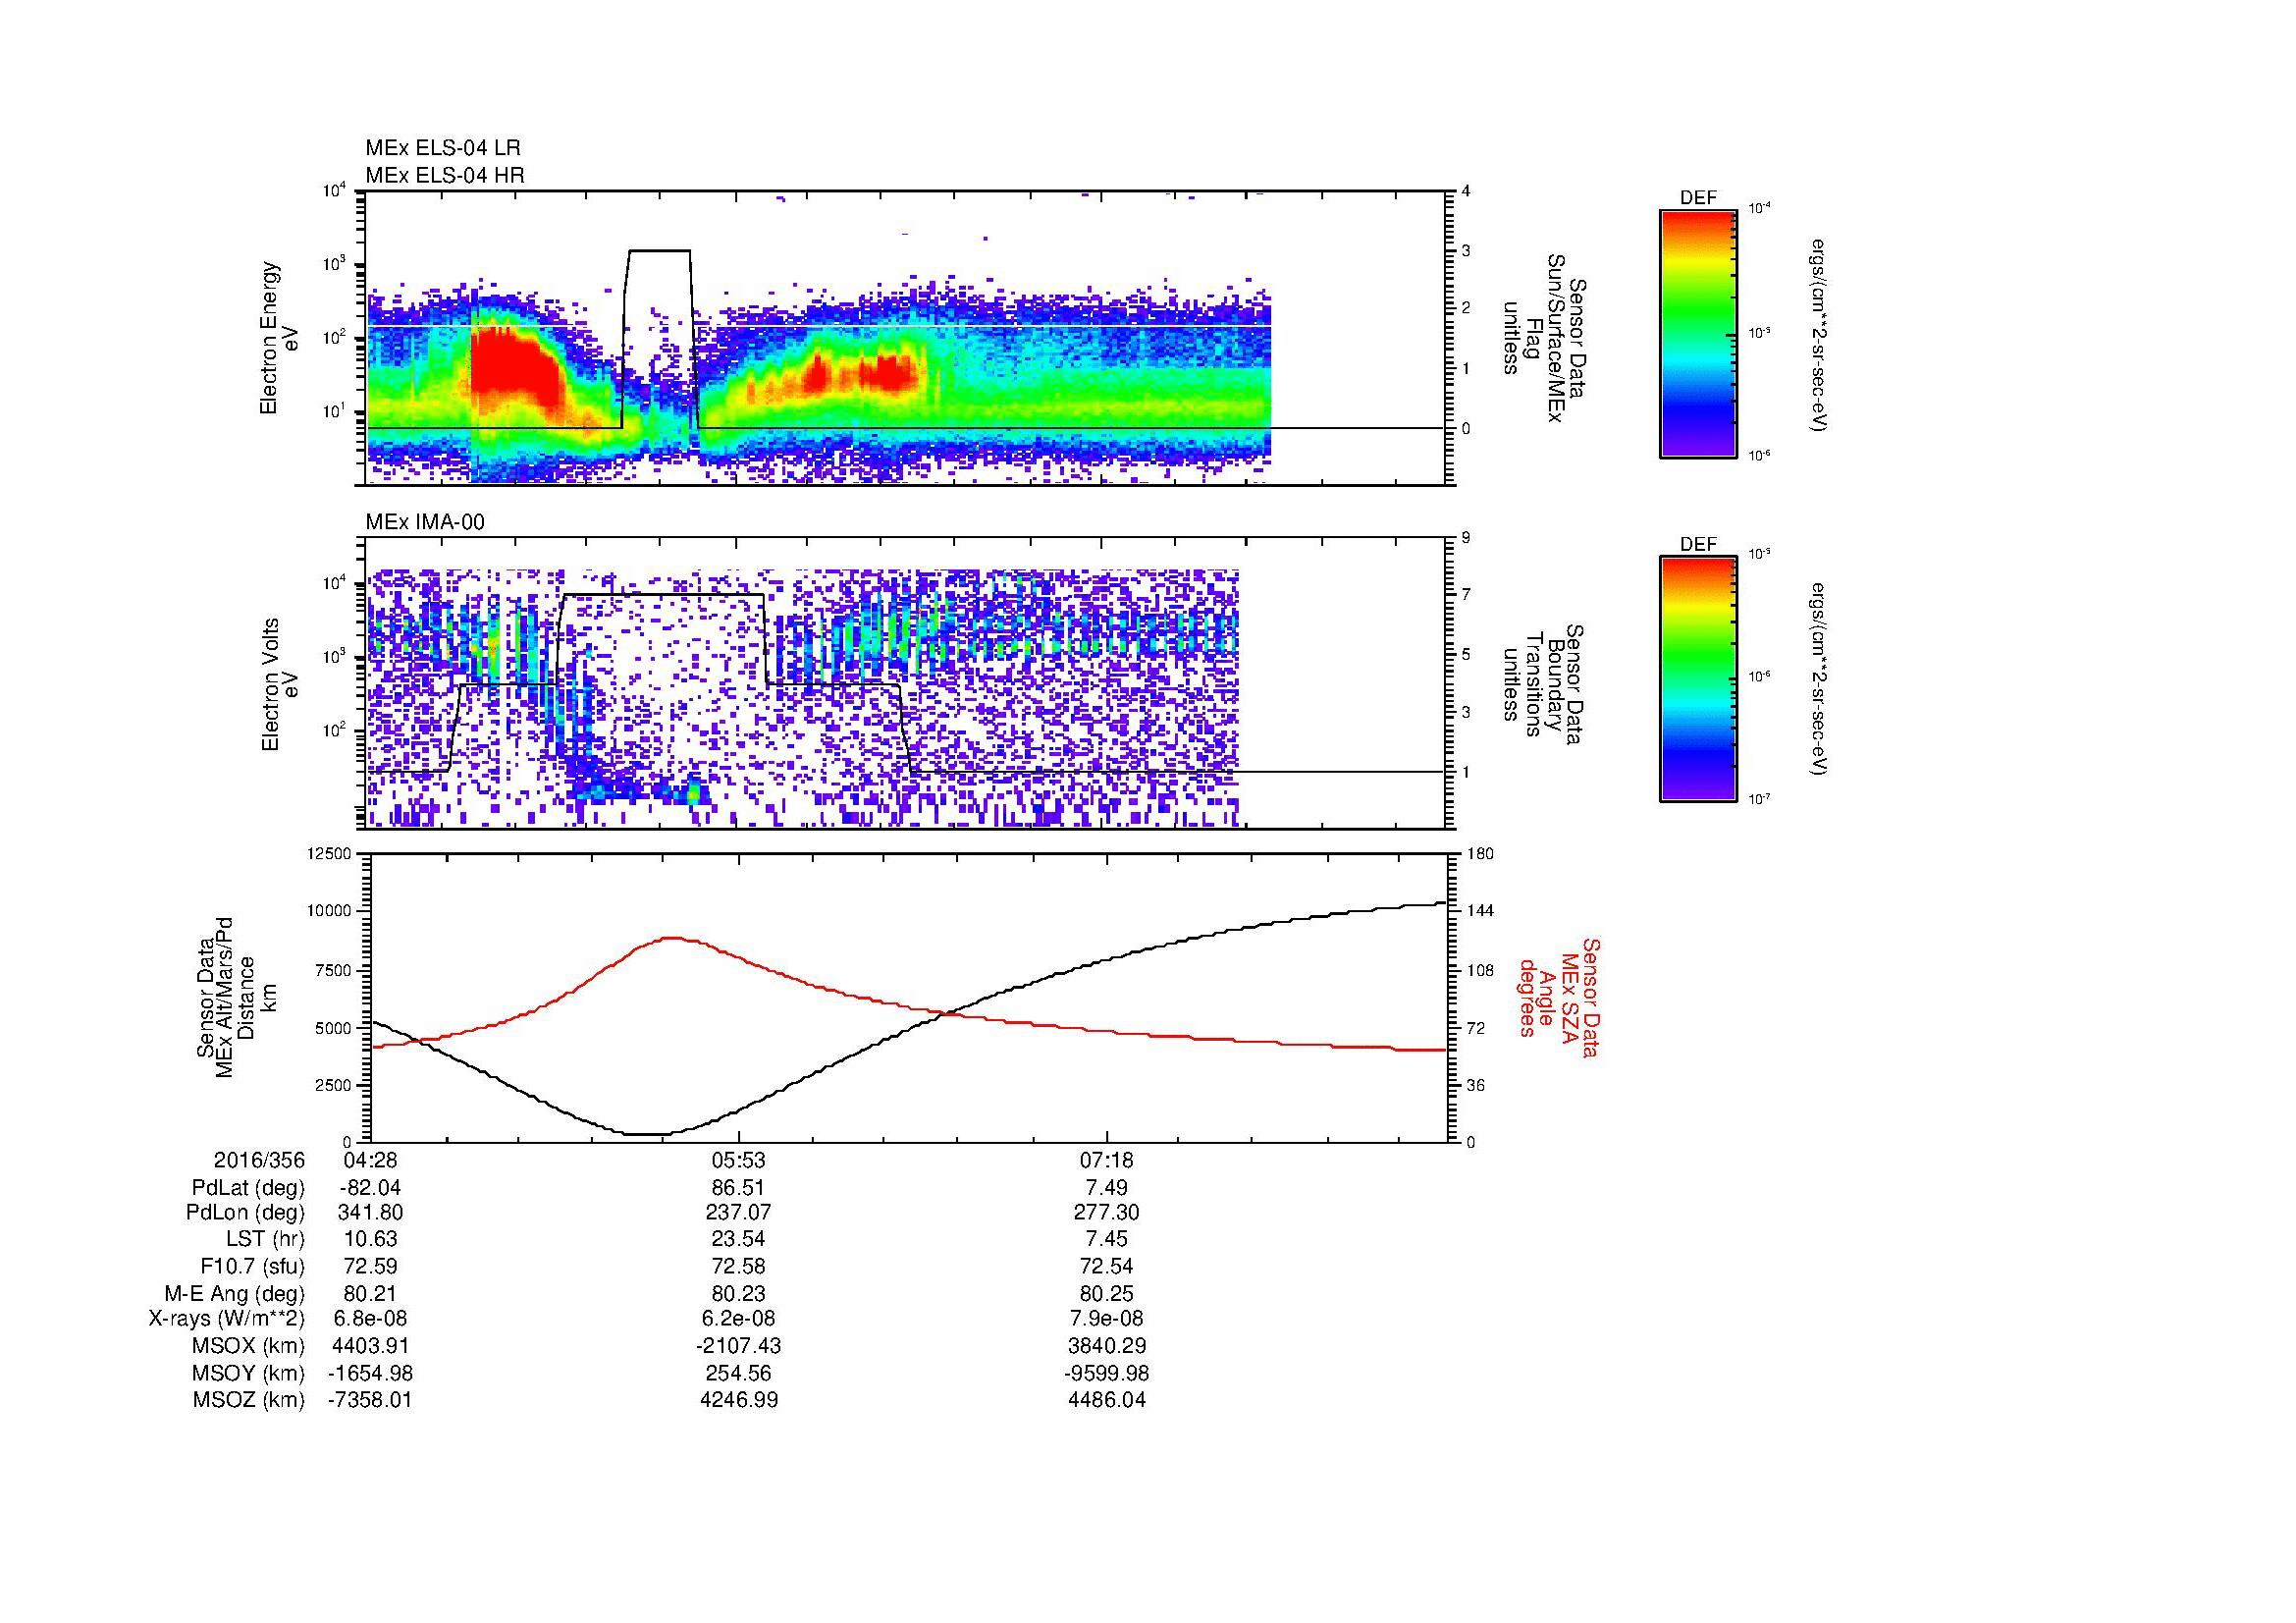This screenshot has height=1623, width=2296.
Task: Click the PdLon value '237.07'
Action: pos(738,1214)
